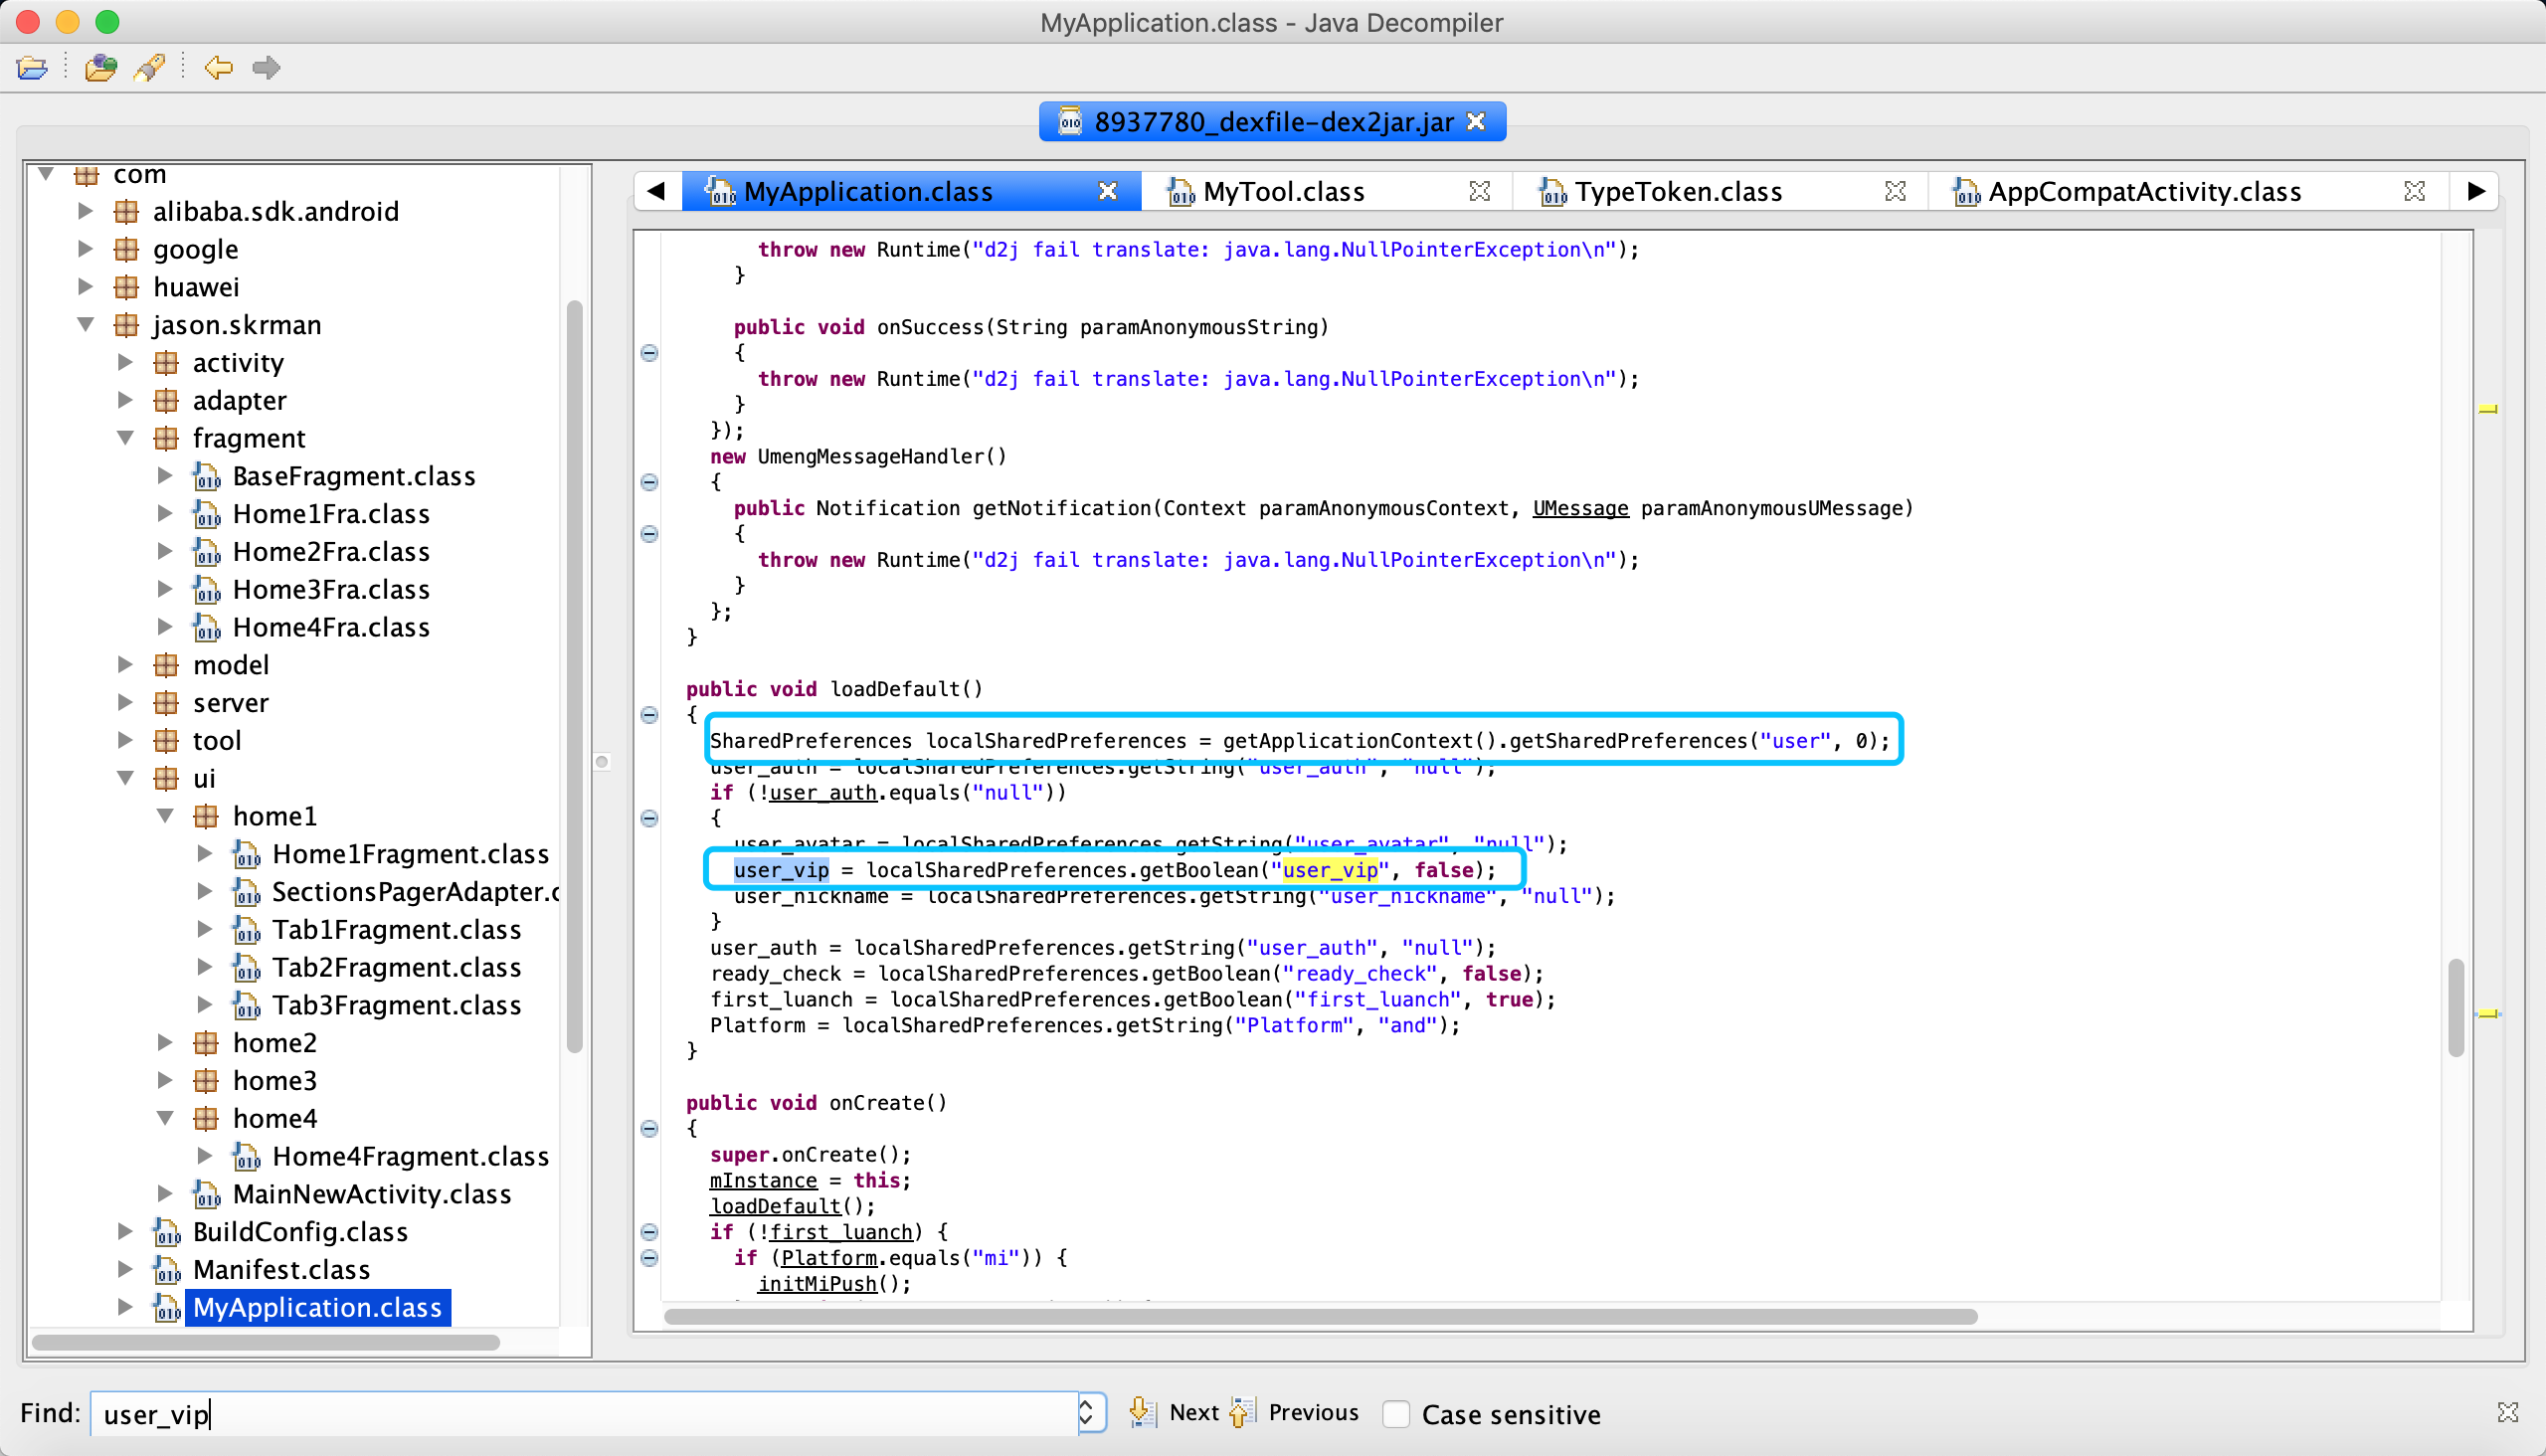Collapse the fragment package
Viewport: 2546px width, 1456px height.
pos(126,438)
